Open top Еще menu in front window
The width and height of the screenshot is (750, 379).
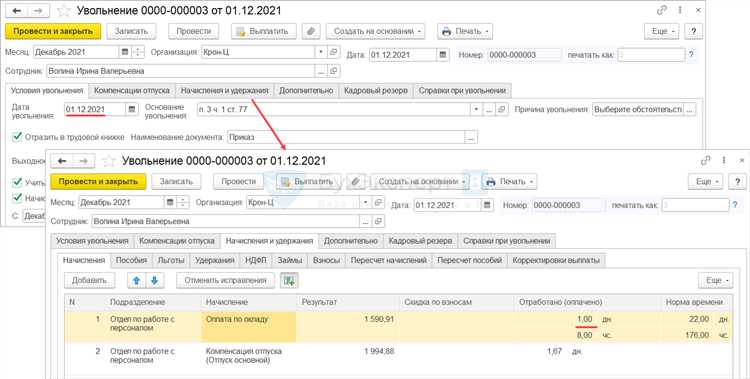pyautogui.click(x=706, y=182)
